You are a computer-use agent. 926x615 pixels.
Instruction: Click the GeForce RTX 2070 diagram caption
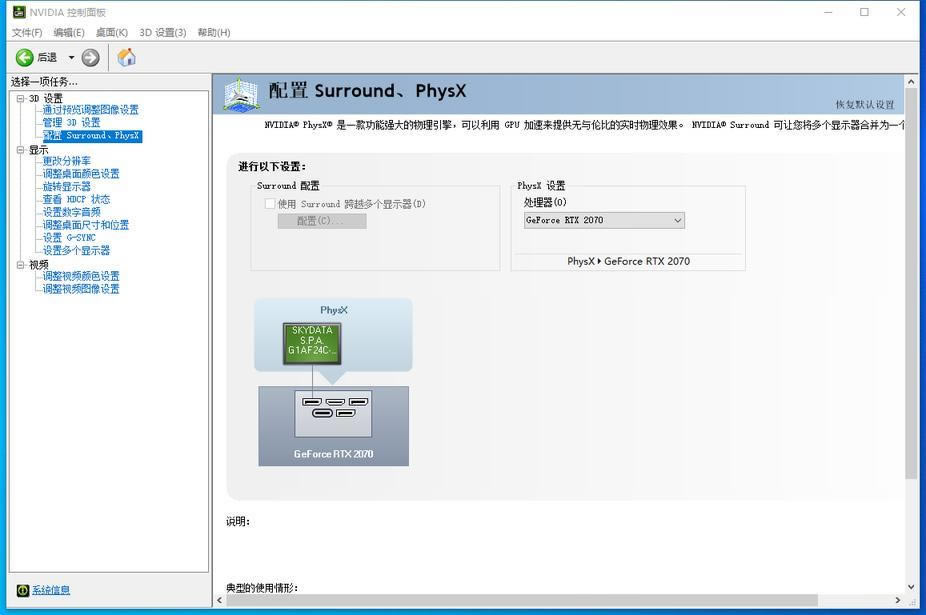pyautogui.click(x=334, y=454)
